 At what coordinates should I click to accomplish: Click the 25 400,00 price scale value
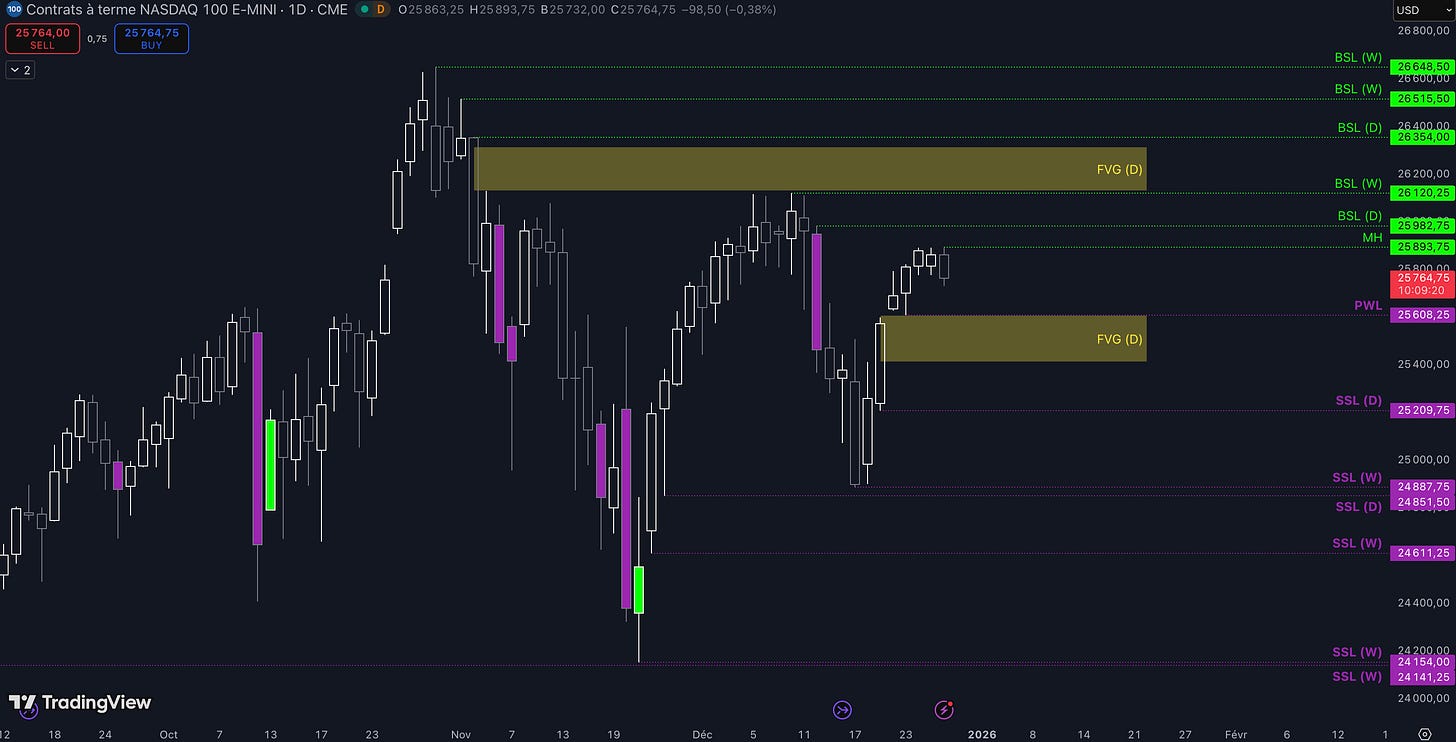pos(1423,364)
